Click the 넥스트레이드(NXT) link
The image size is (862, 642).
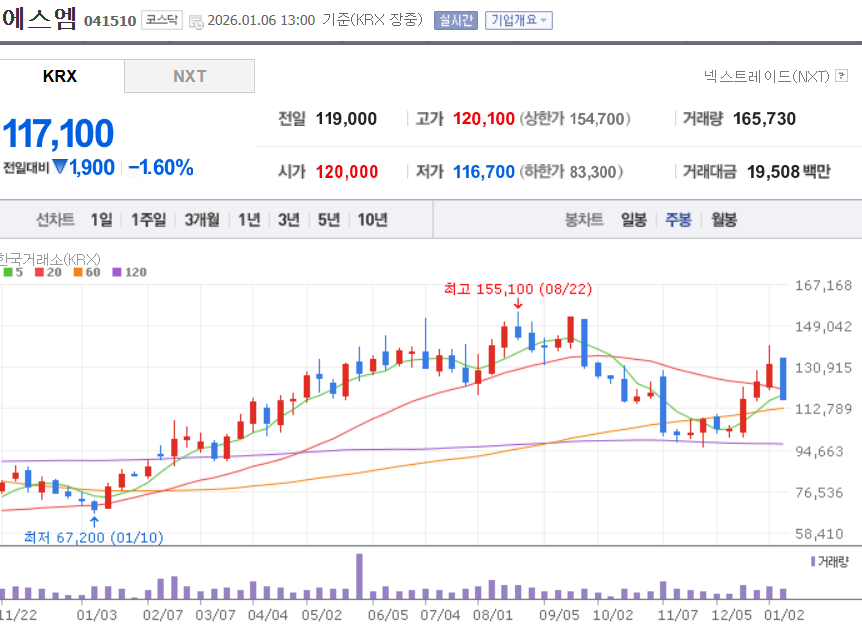(767, 76)
